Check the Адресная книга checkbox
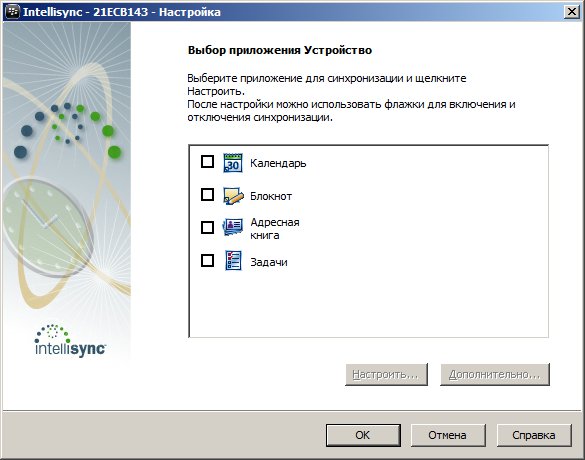Image resolution: width=585 pixels, height=460 pixels. [x=207, y=228]
